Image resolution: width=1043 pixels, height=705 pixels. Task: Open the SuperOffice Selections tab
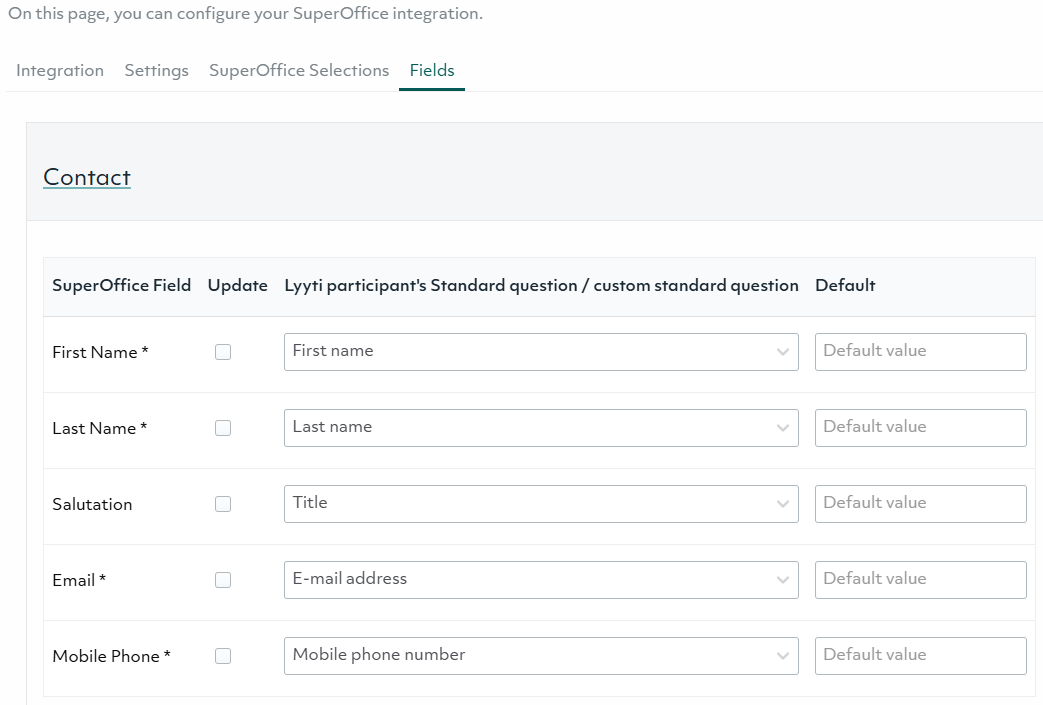(299, 71)
